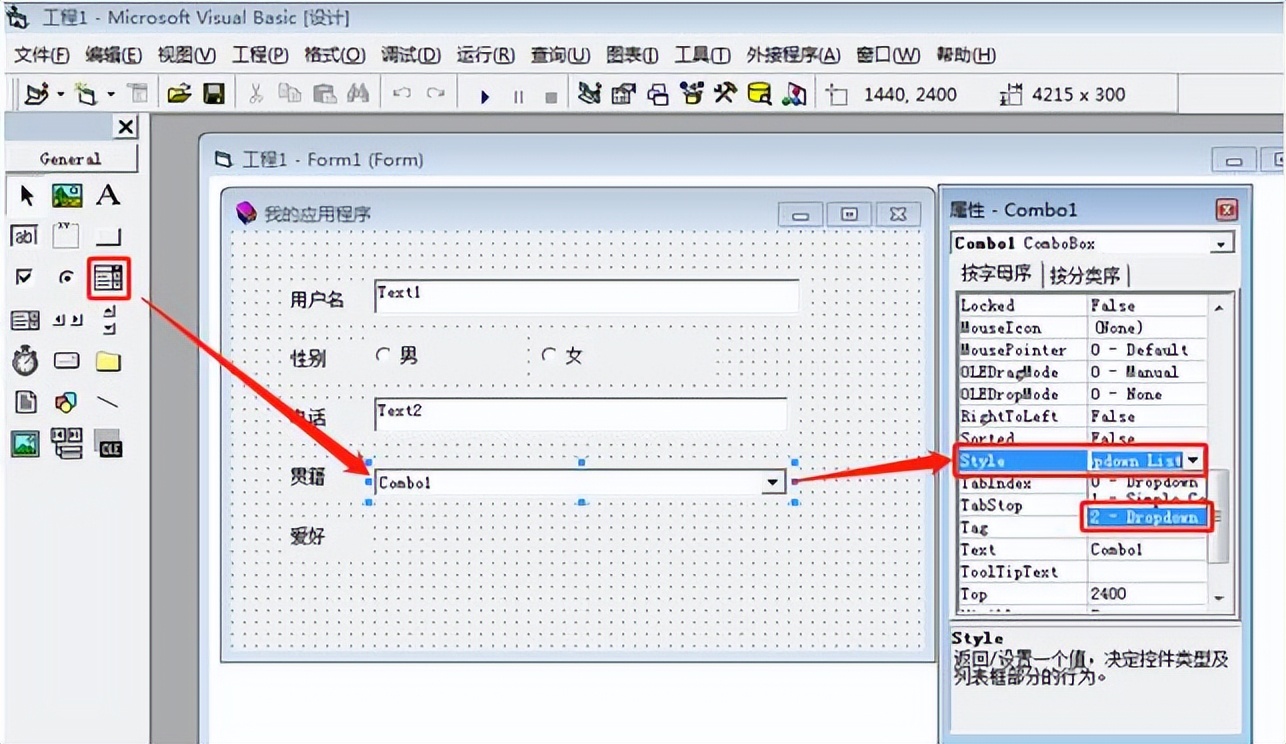The image size is (1286, 744).
Task: Choose the '2 - Dropdown' list option
Action: click(x=1146, y=517)
